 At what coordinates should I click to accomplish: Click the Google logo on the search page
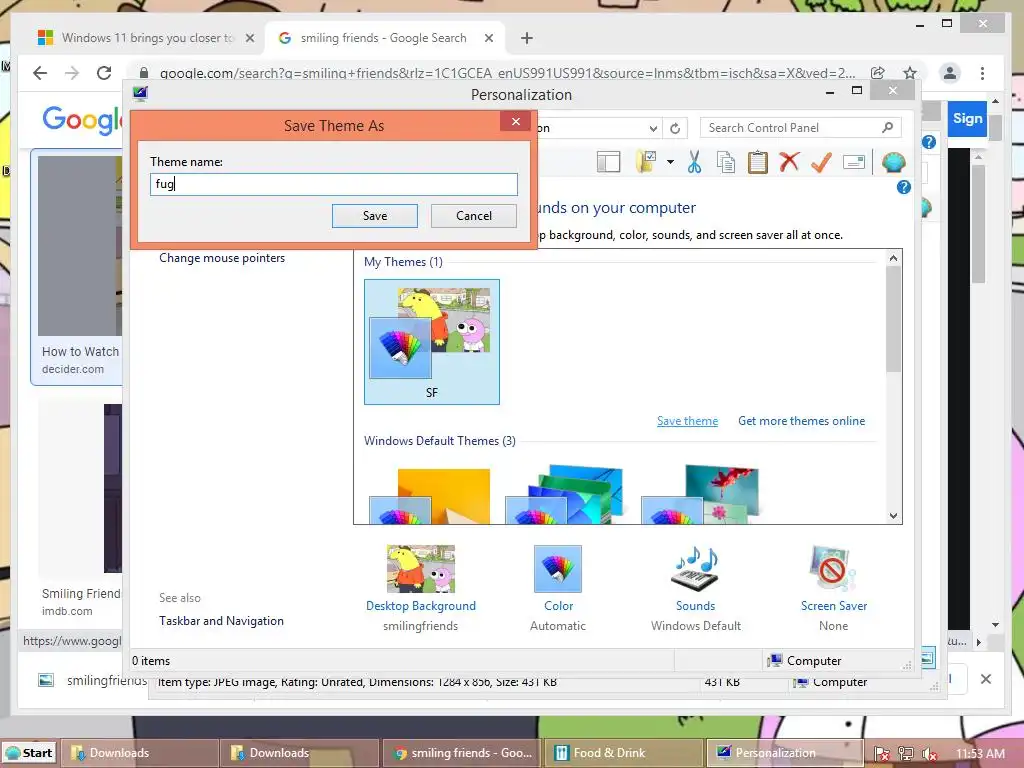tap(82, 120)
